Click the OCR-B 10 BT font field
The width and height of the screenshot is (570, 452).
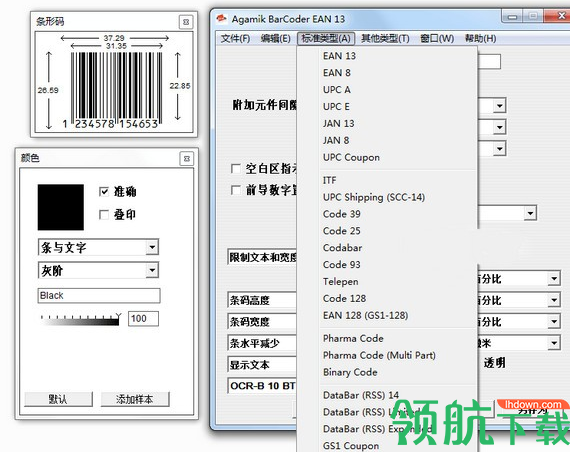click(x=262, y=386)
